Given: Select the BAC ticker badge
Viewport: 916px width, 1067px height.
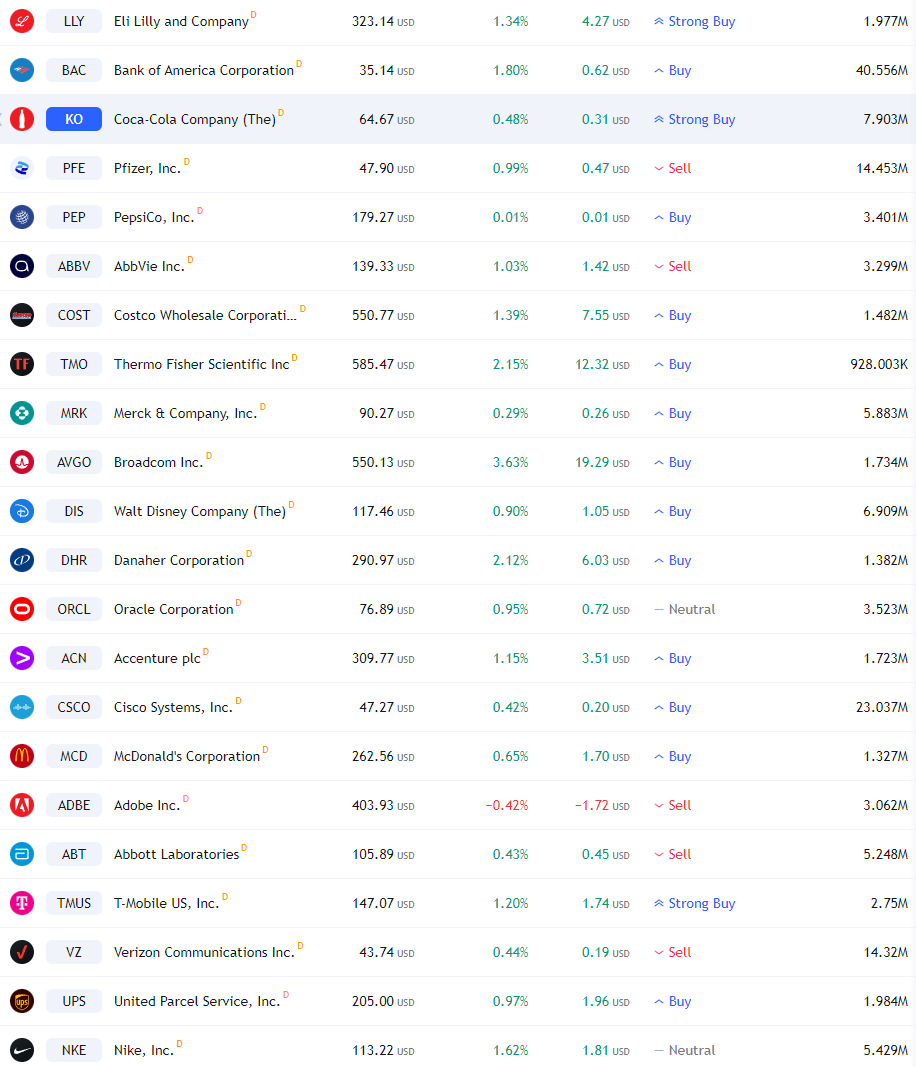Looking at the screenshot, I should click(74, 70).
